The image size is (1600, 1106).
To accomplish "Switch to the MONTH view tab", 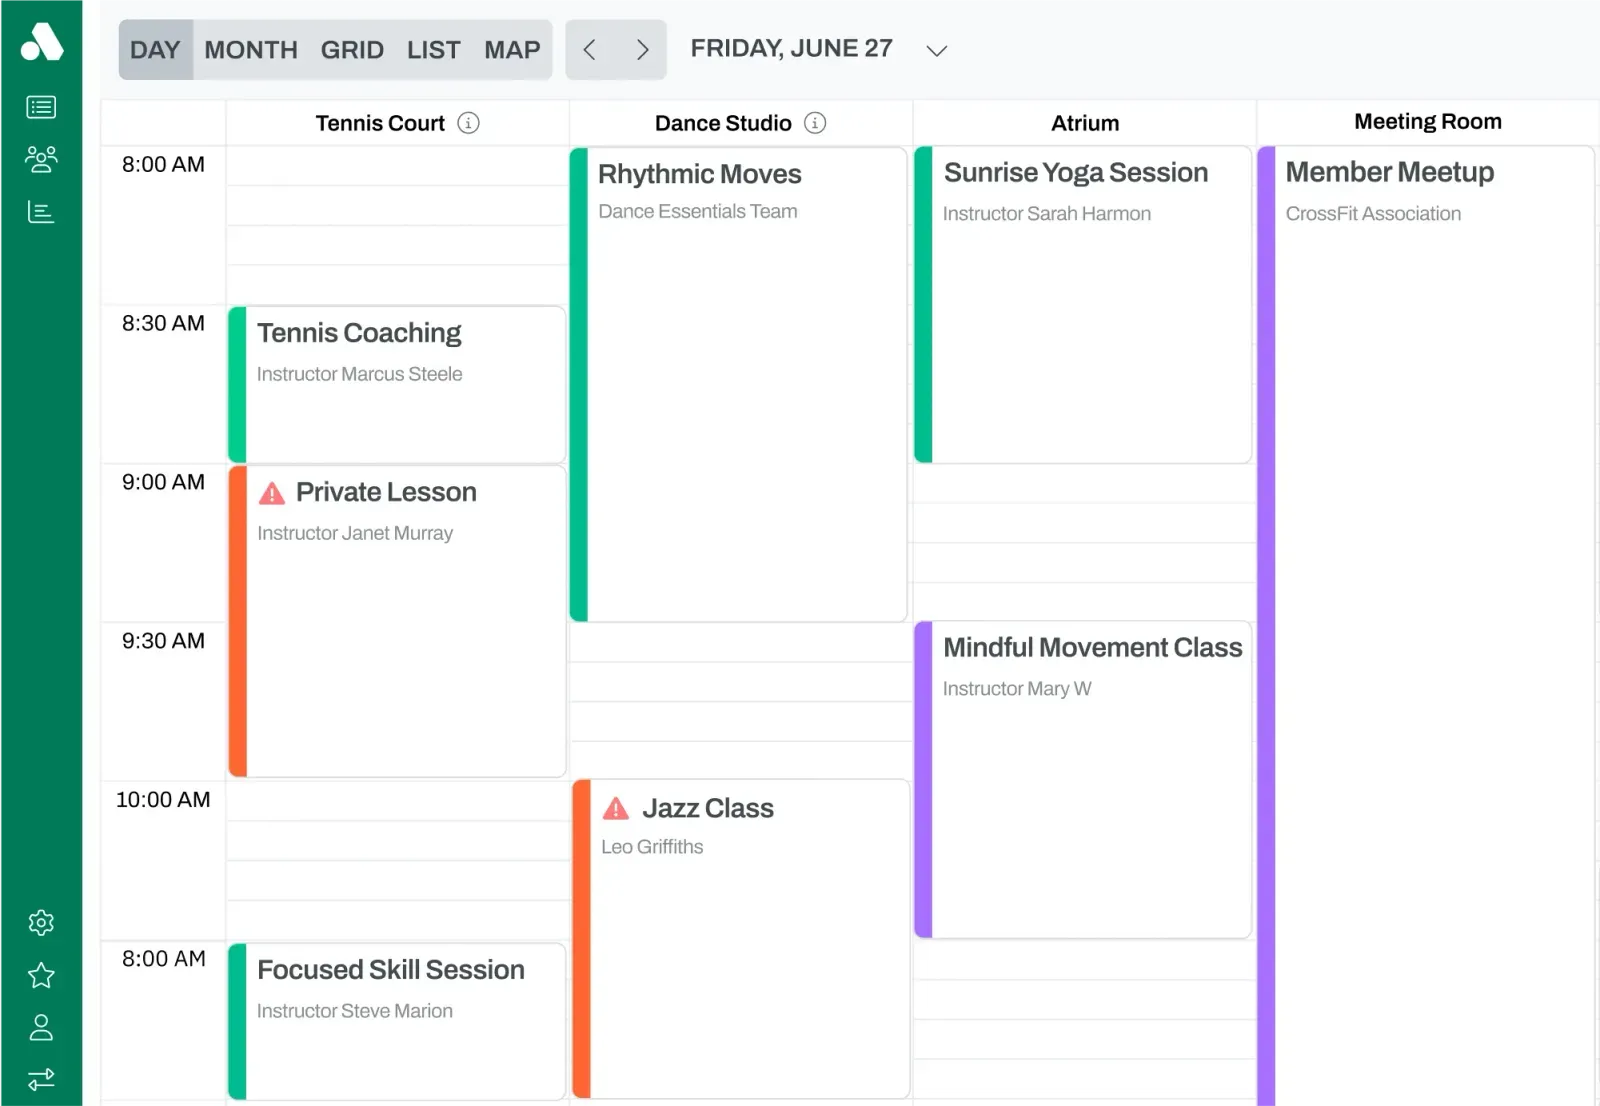I will click(250, 49).
